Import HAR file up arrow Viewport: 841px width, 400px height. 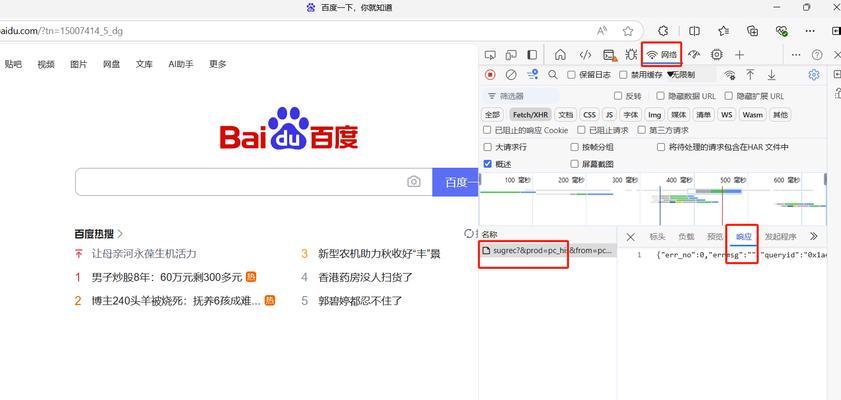[x=751, y=75]
